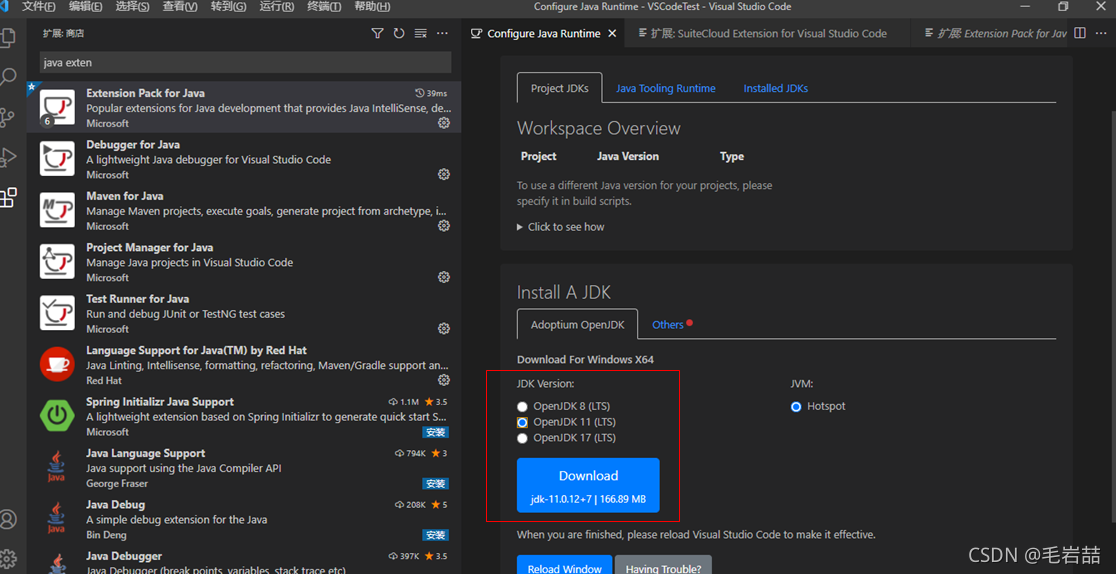
Task: Select Java Debugger extension row title
Action: [x=124, y=555]
